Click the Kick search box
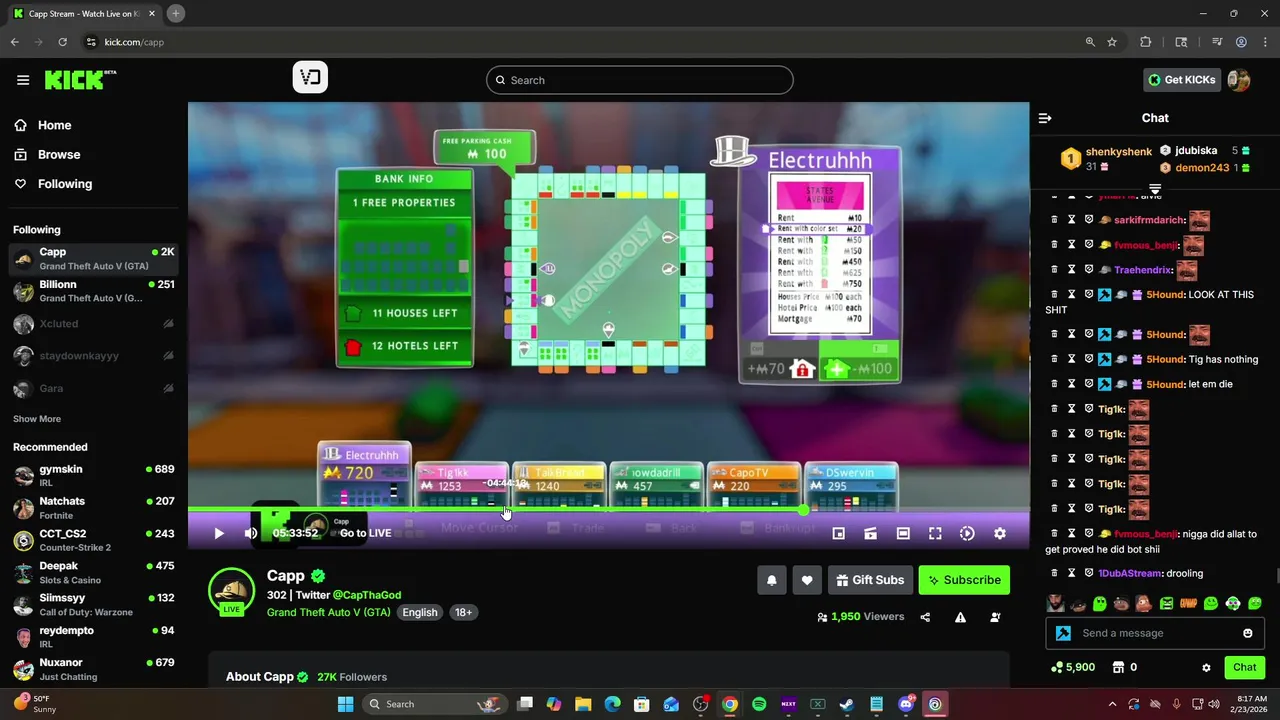The image size is (1280, 720). pos(640,80)
